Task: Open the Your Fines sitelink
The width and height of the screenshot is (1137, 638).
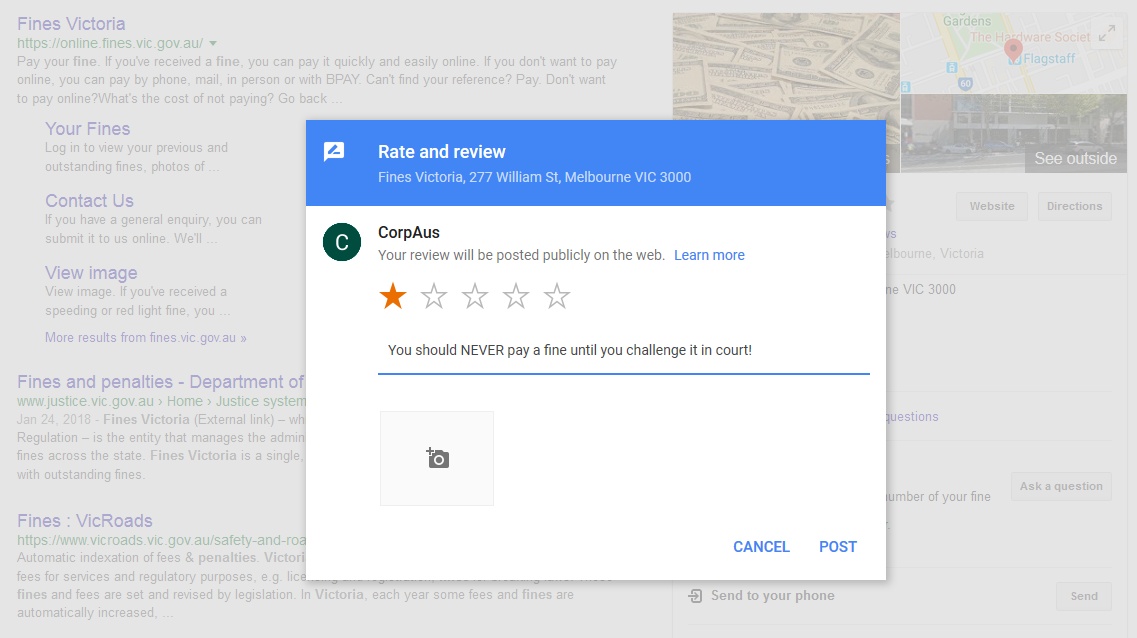Action: tap(88, 128)
